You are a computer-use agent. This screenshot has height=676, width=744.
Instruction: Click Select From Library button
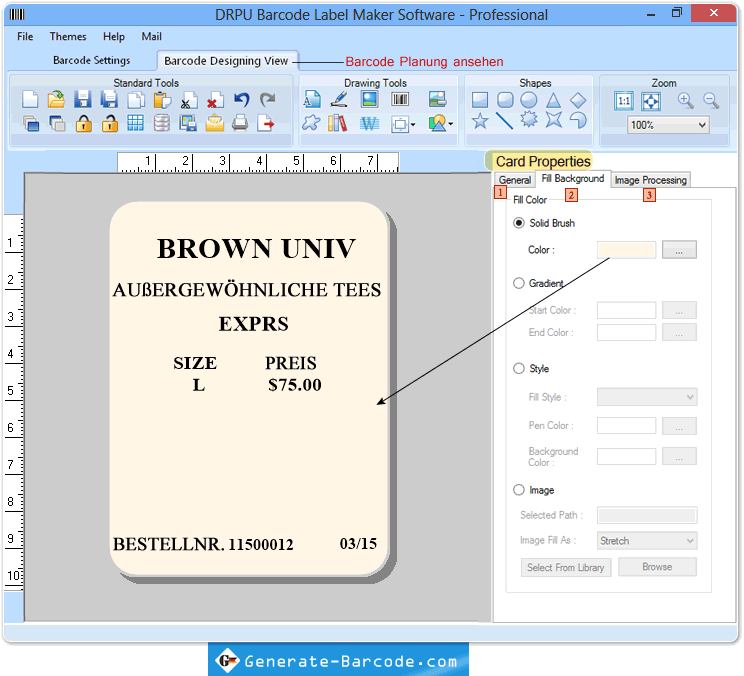(566, 567)
